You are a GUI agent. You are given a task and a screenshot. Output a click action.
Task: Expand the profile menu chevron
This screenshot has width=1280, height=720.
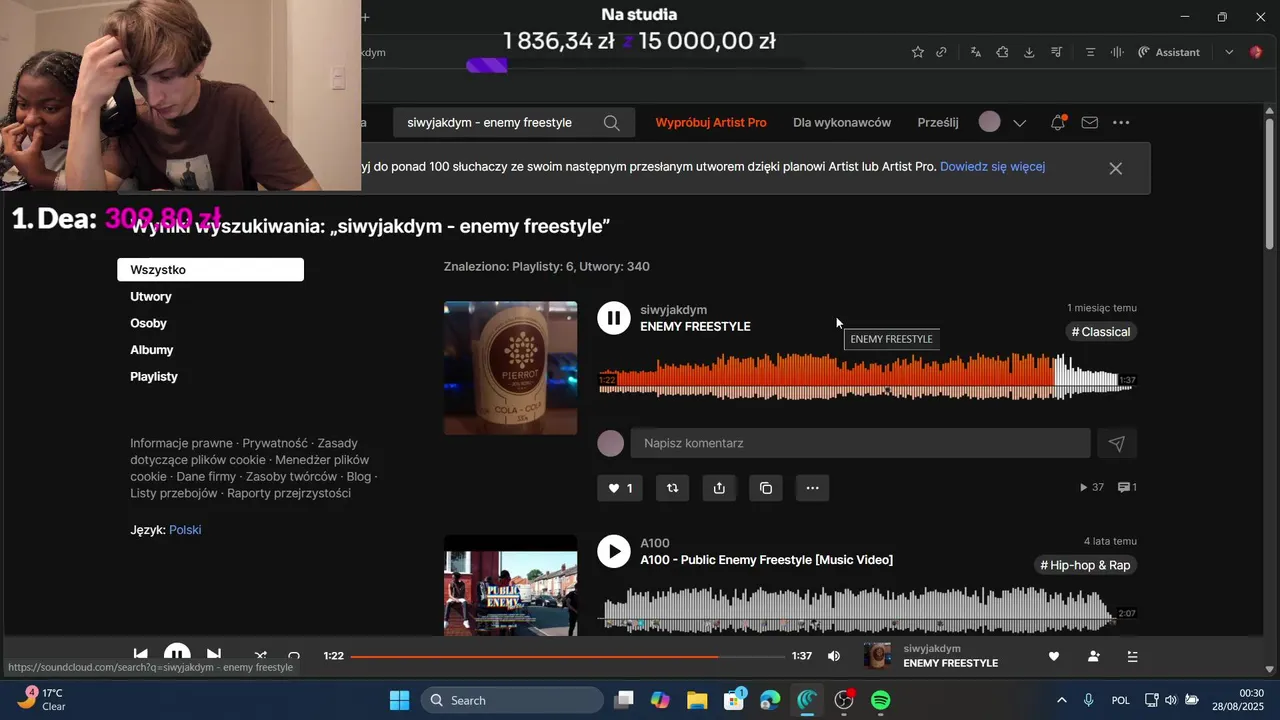(1020, 123)
